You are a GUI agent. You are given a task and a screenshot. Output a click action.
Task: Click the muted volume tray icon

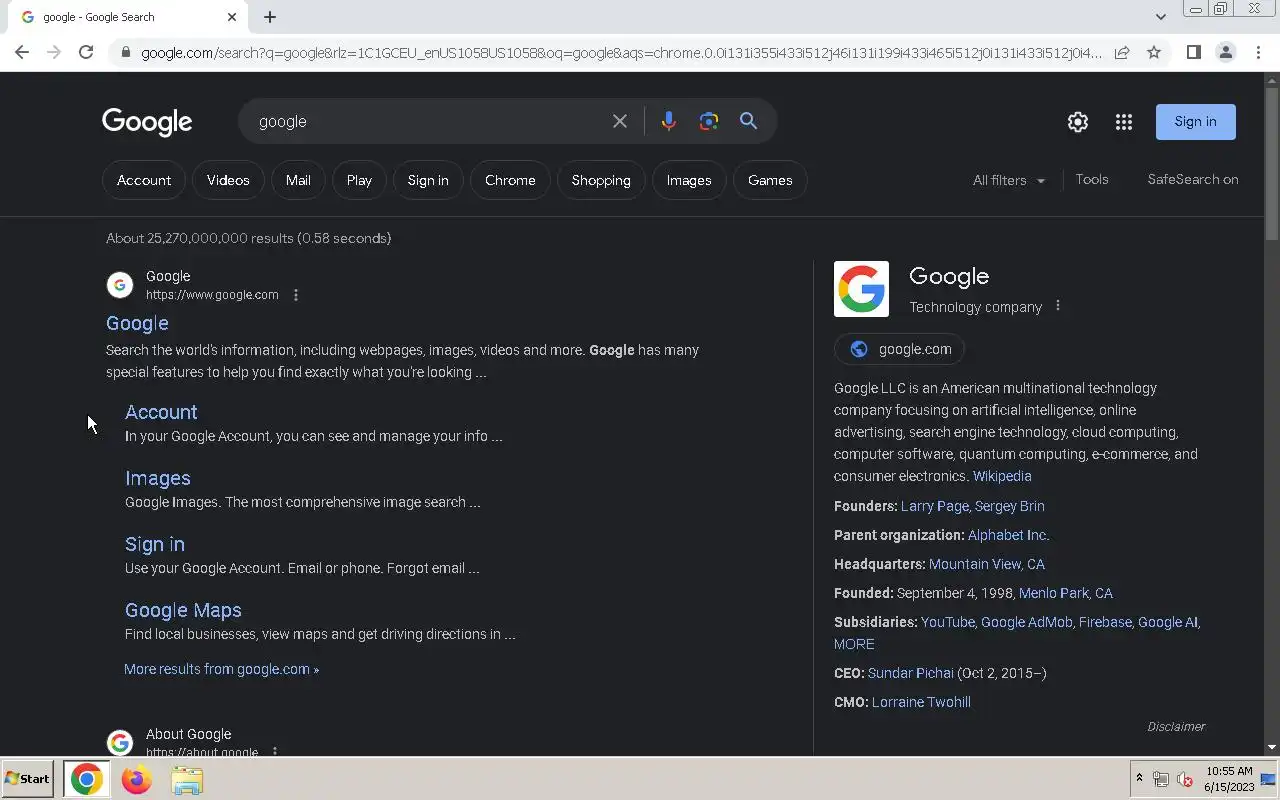click(1185, 779)
